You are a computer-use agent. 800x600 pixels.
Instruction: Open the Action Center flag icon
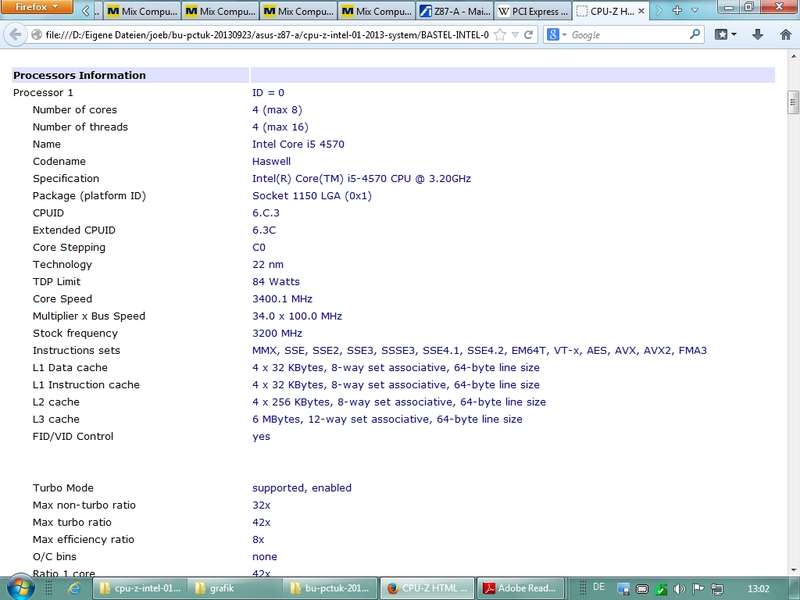[698, 589]
